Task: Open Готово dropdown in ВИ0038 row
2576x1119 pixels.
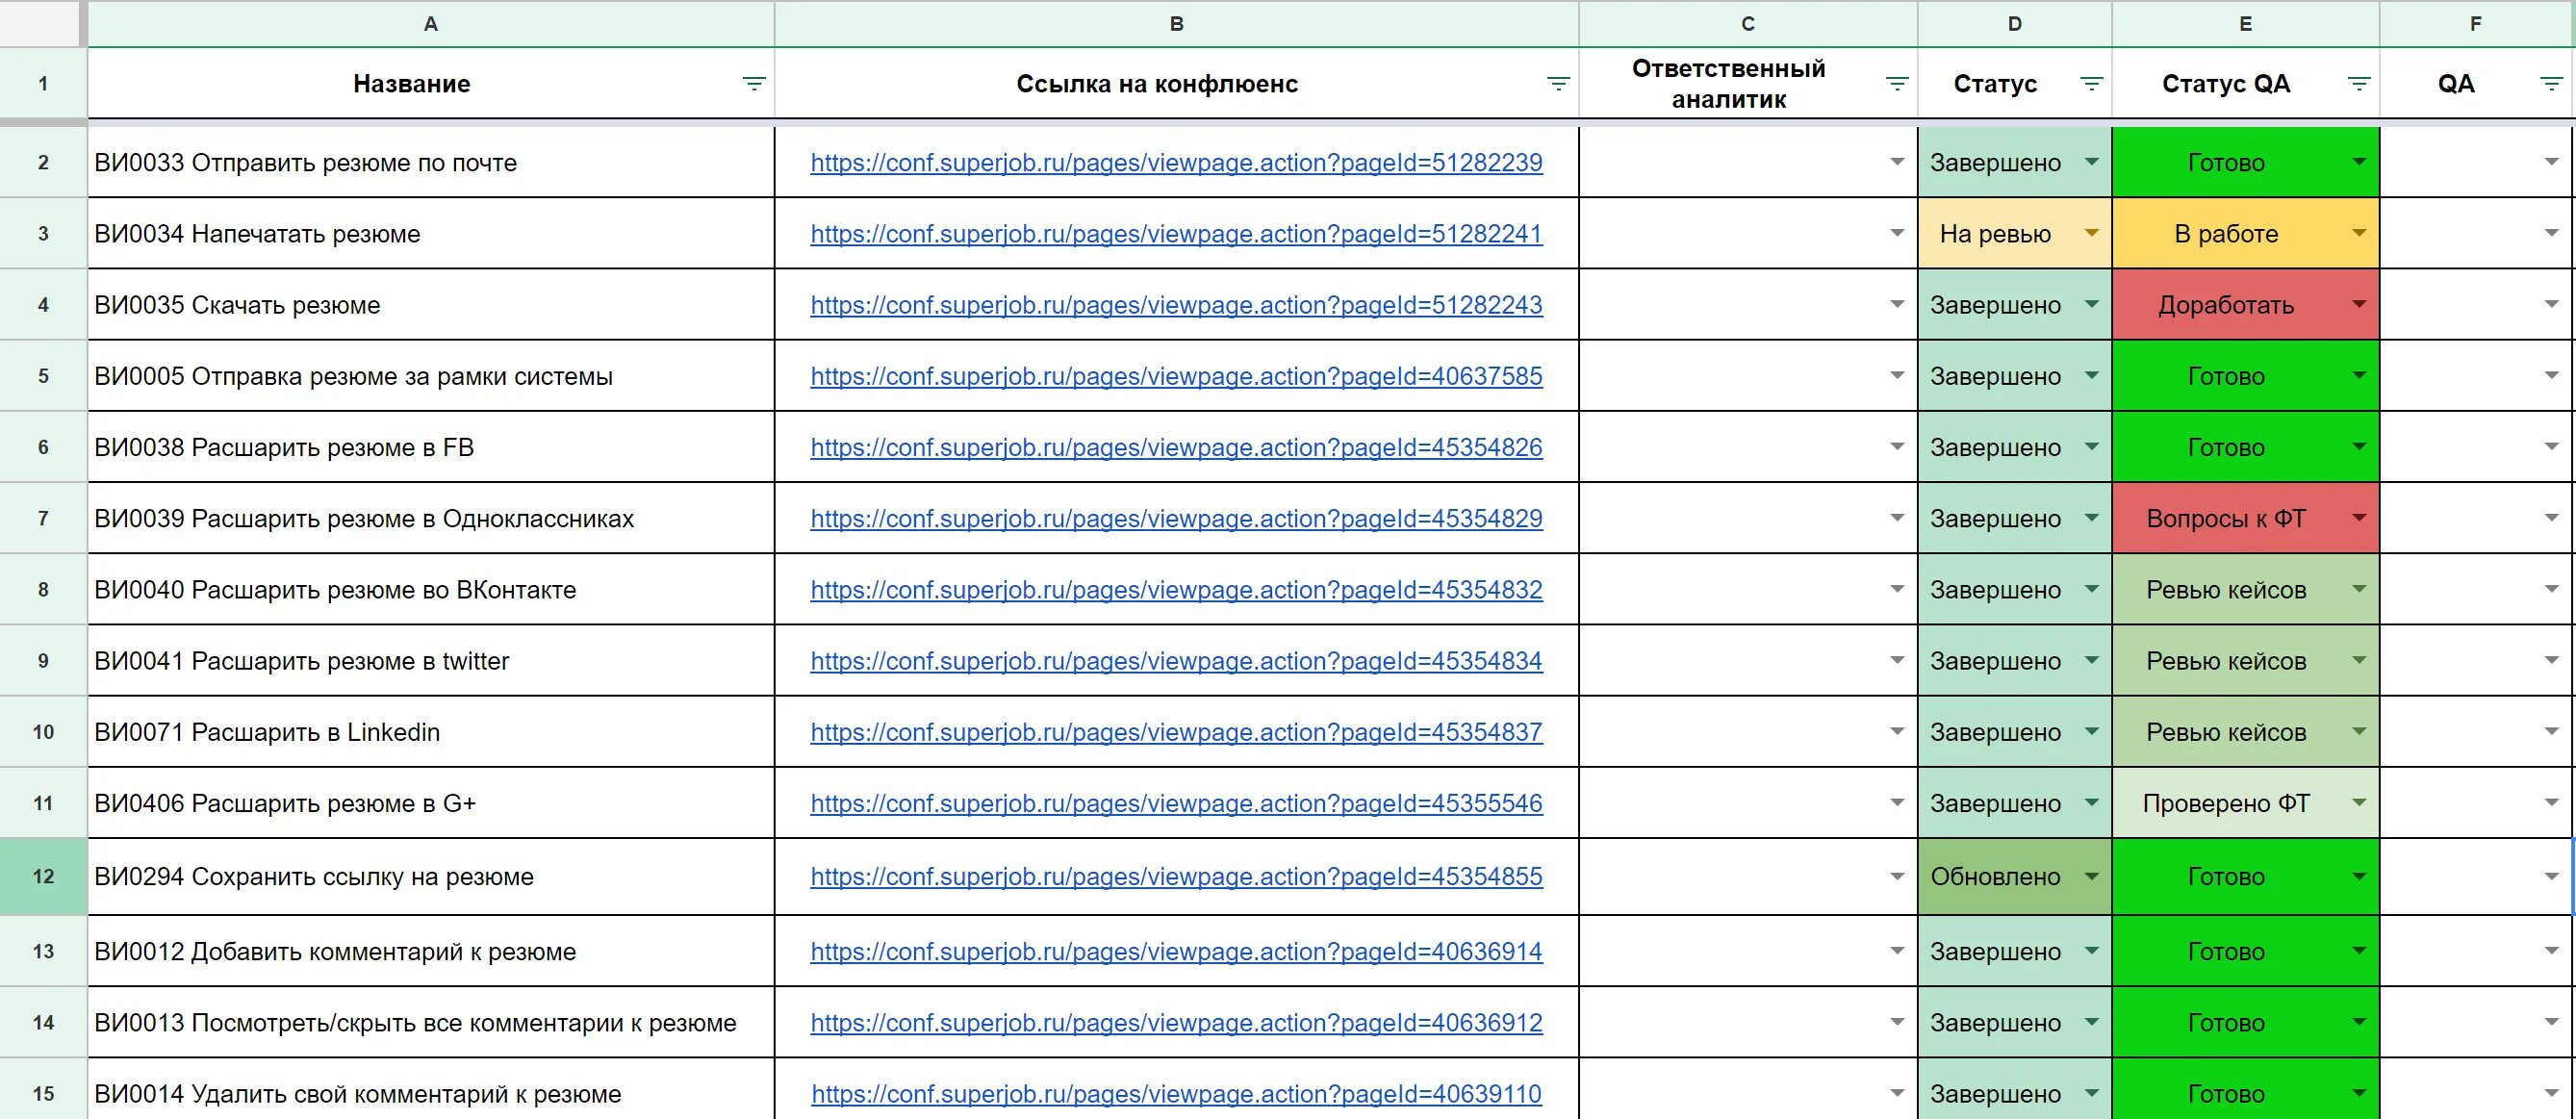Action: coord(2359,447)
